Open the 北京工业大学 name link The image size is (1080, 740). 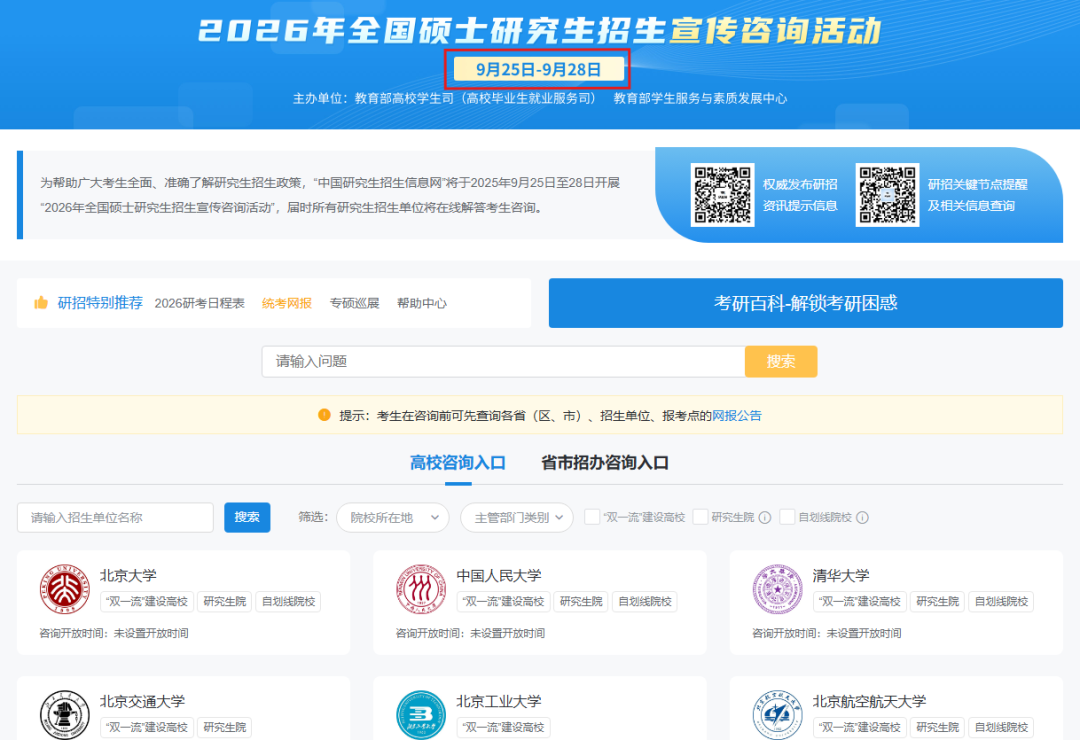click(499, 701)
